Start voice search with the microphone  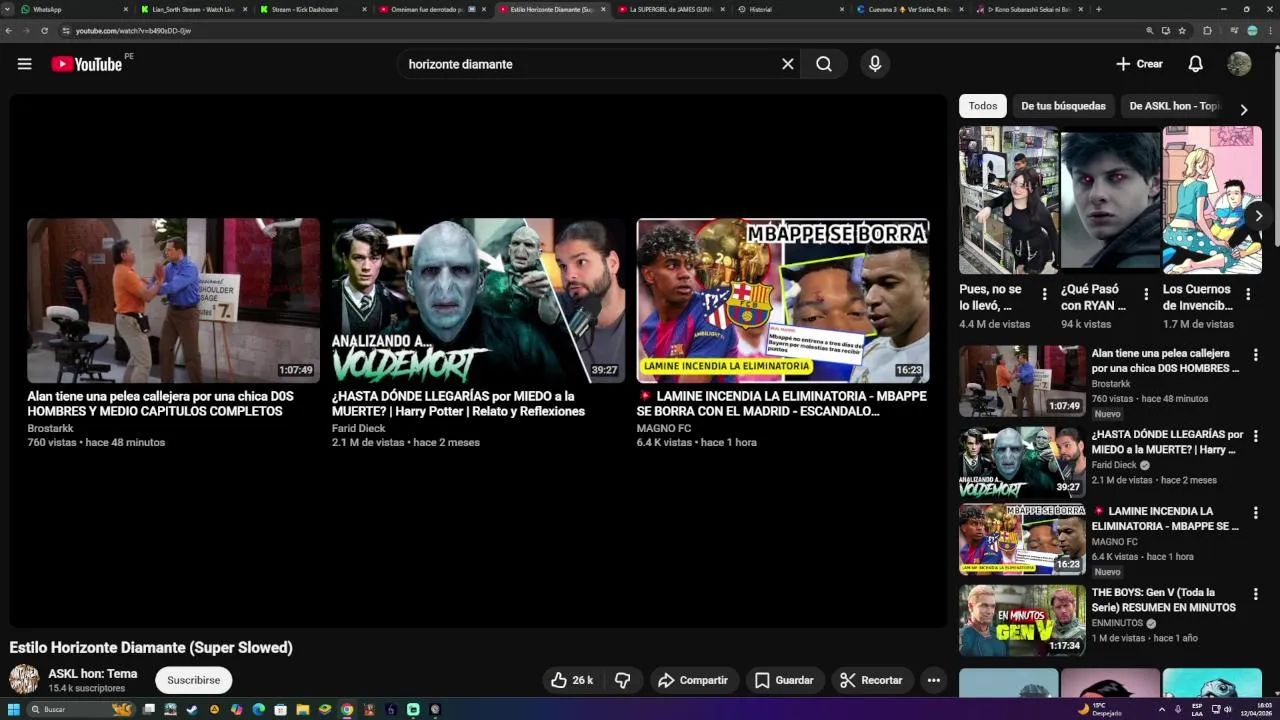(875, 64)
